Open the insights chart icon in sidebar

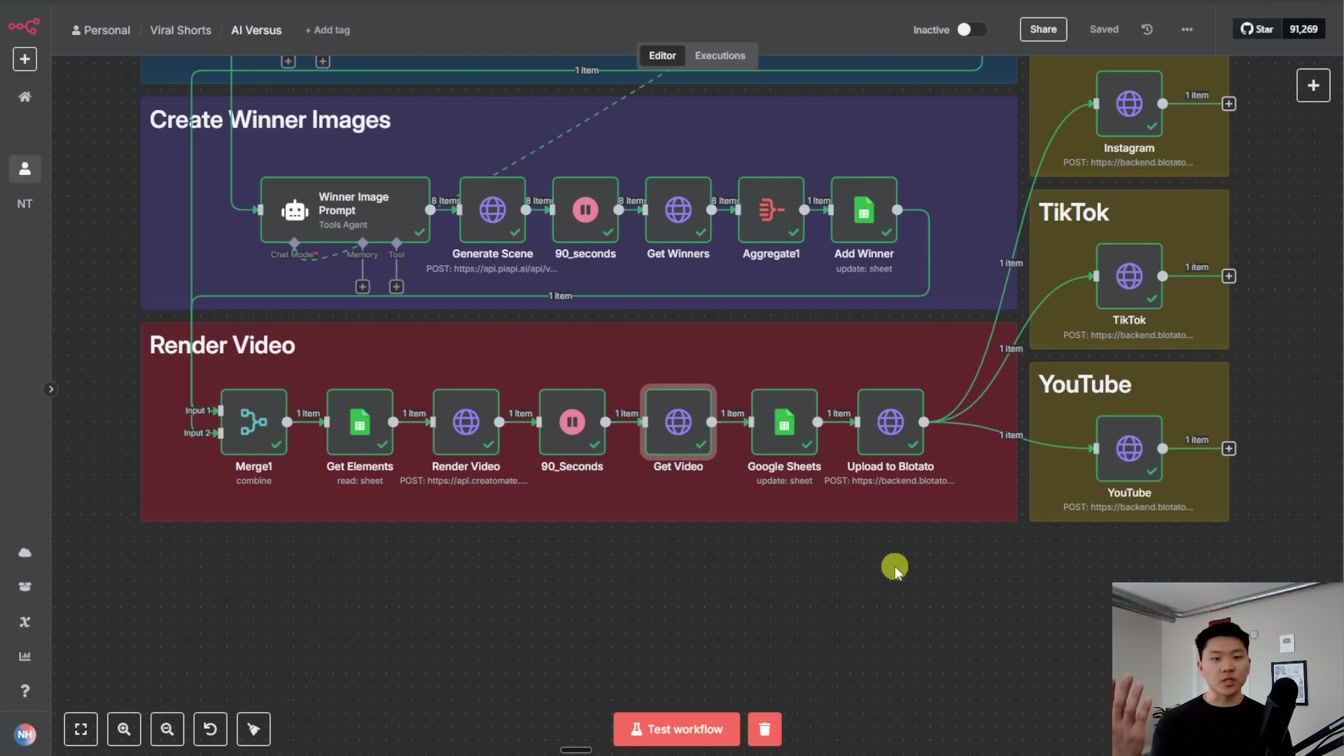(25, 657)
